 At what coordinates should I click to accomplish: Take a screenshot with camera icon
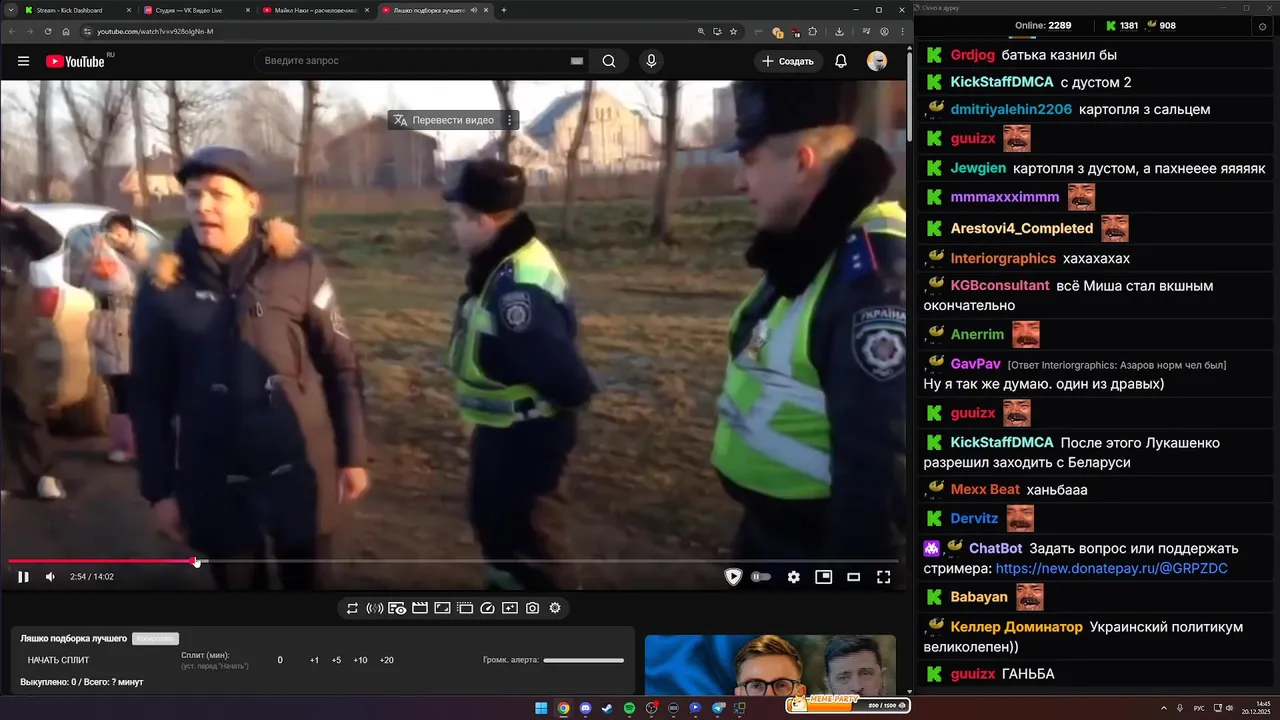pos(532,608)
